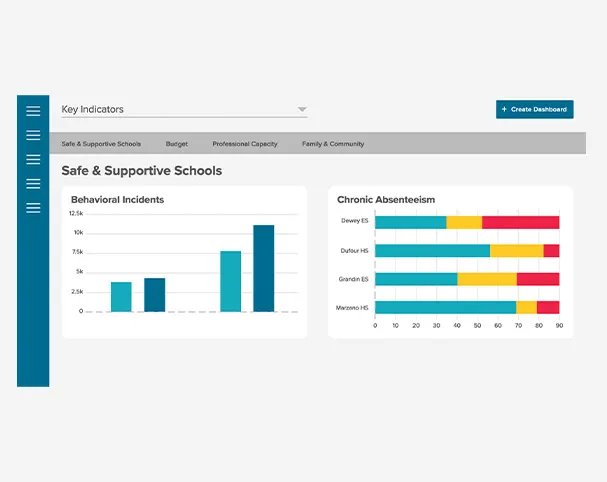The height and width of the screenshot is (482, 607).
Task: Expand the Key Indicators dropdown arrow
Action: 302,110
